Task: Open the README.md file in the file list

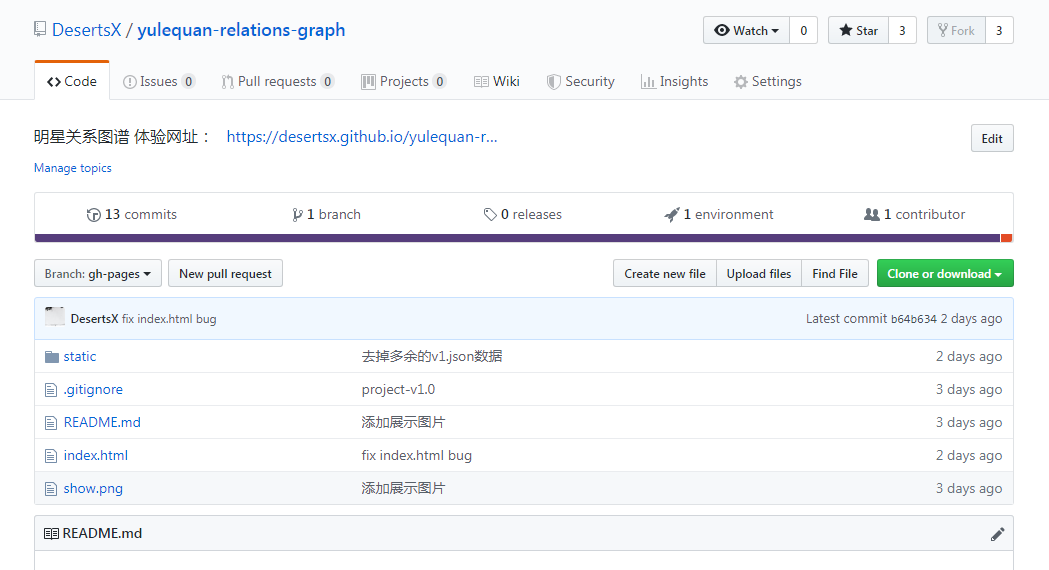Action: pos(102,422)
